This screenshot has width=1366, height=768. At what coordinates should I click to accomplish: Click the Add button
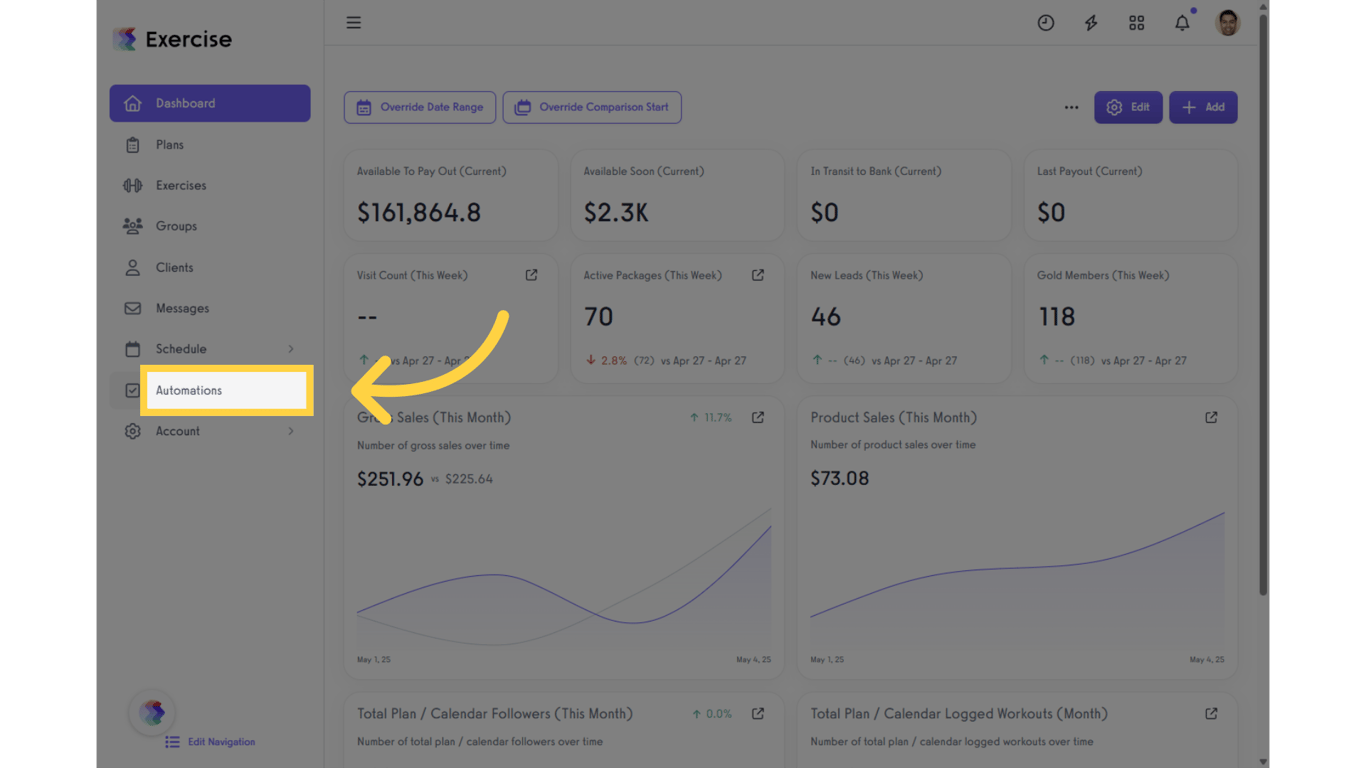point(1203,107)
